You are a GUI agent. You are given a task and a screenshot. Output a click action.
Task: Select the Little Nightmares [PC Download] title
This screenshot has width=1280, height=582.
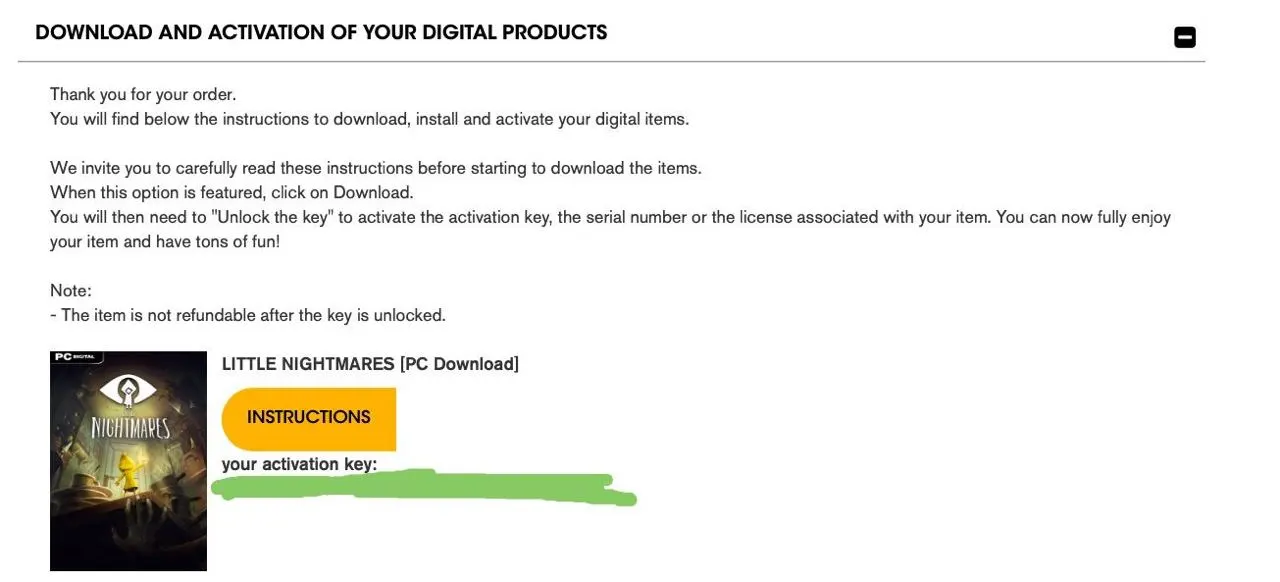[370, 364]
